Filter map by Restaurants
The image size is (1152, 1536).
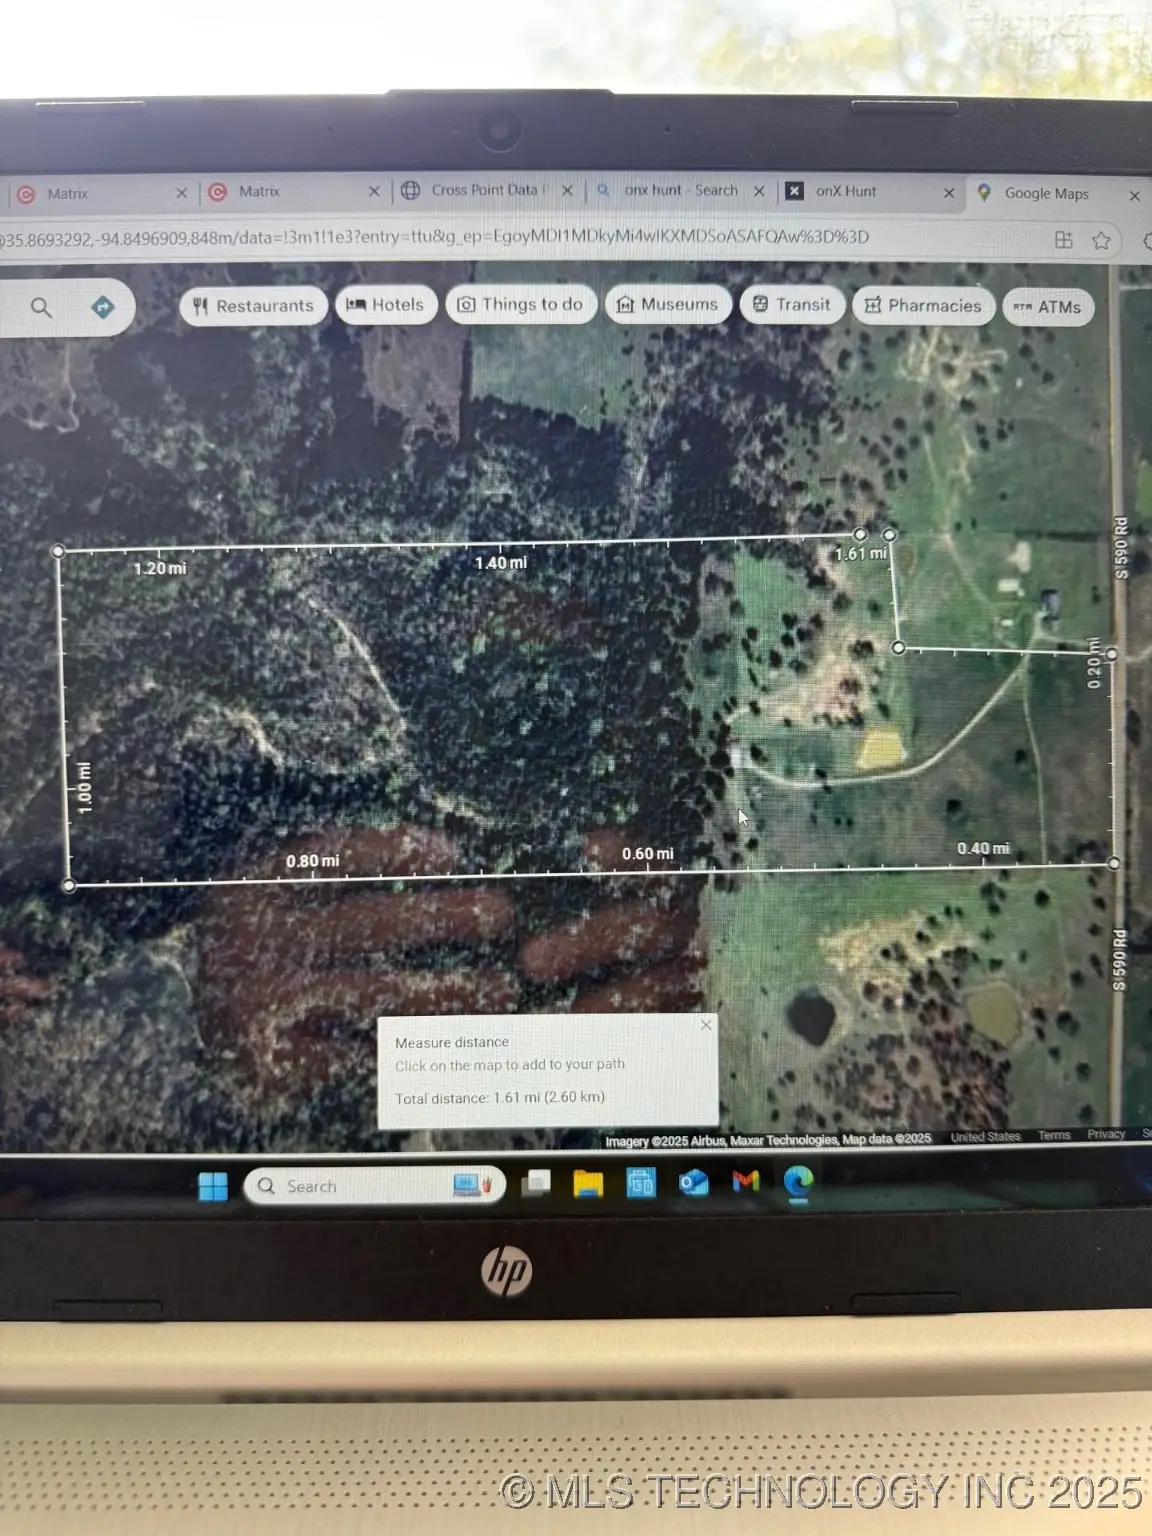click(254, 306)
